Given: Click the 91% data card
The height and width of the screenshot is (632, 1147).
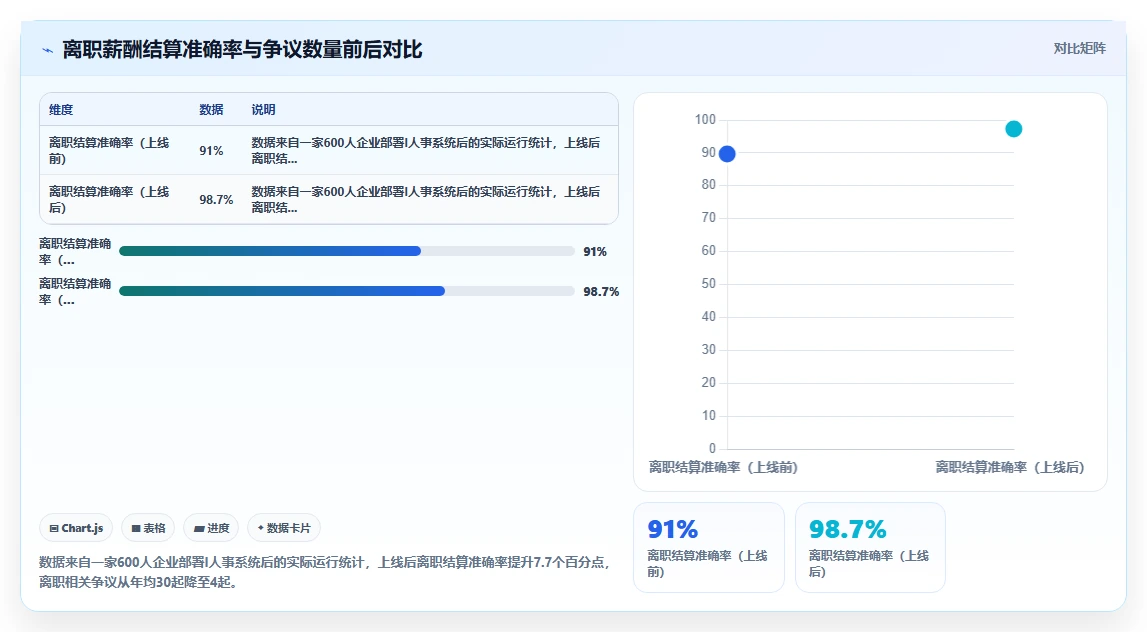Looking at the screenshot, I should pyautogui.click(x=709, y=547).
